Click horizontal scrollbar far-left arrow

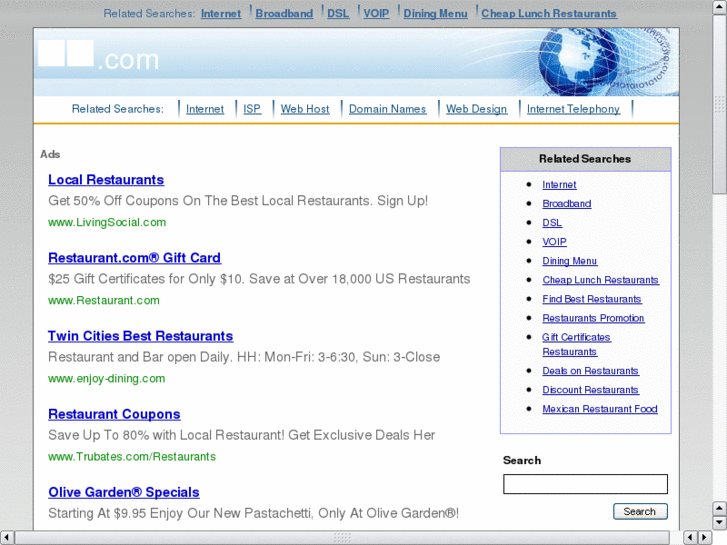click(7, 538)
